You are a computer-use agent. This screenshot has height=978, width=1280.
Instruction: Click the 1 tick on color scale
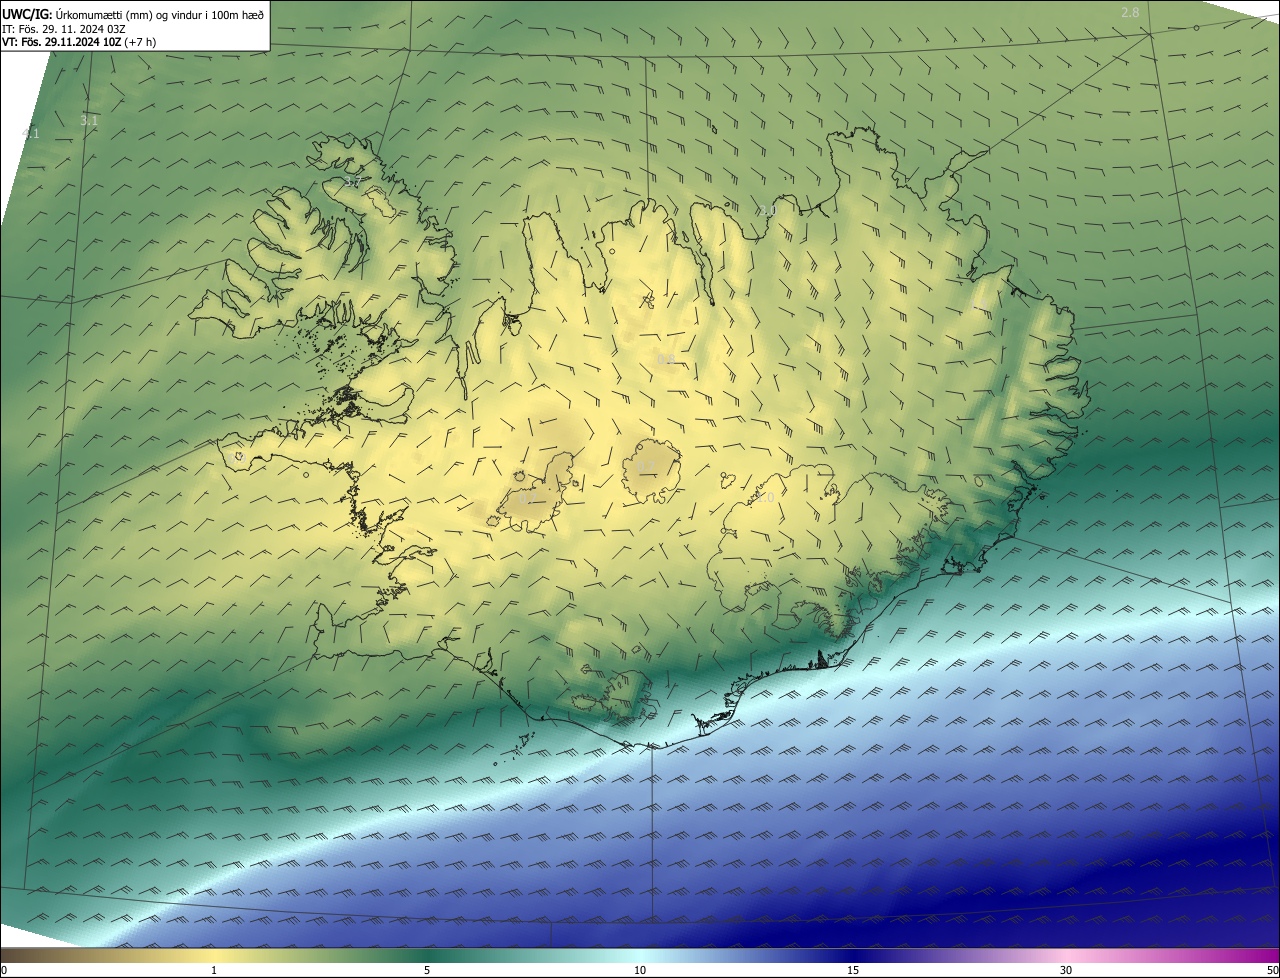(214, 970)
